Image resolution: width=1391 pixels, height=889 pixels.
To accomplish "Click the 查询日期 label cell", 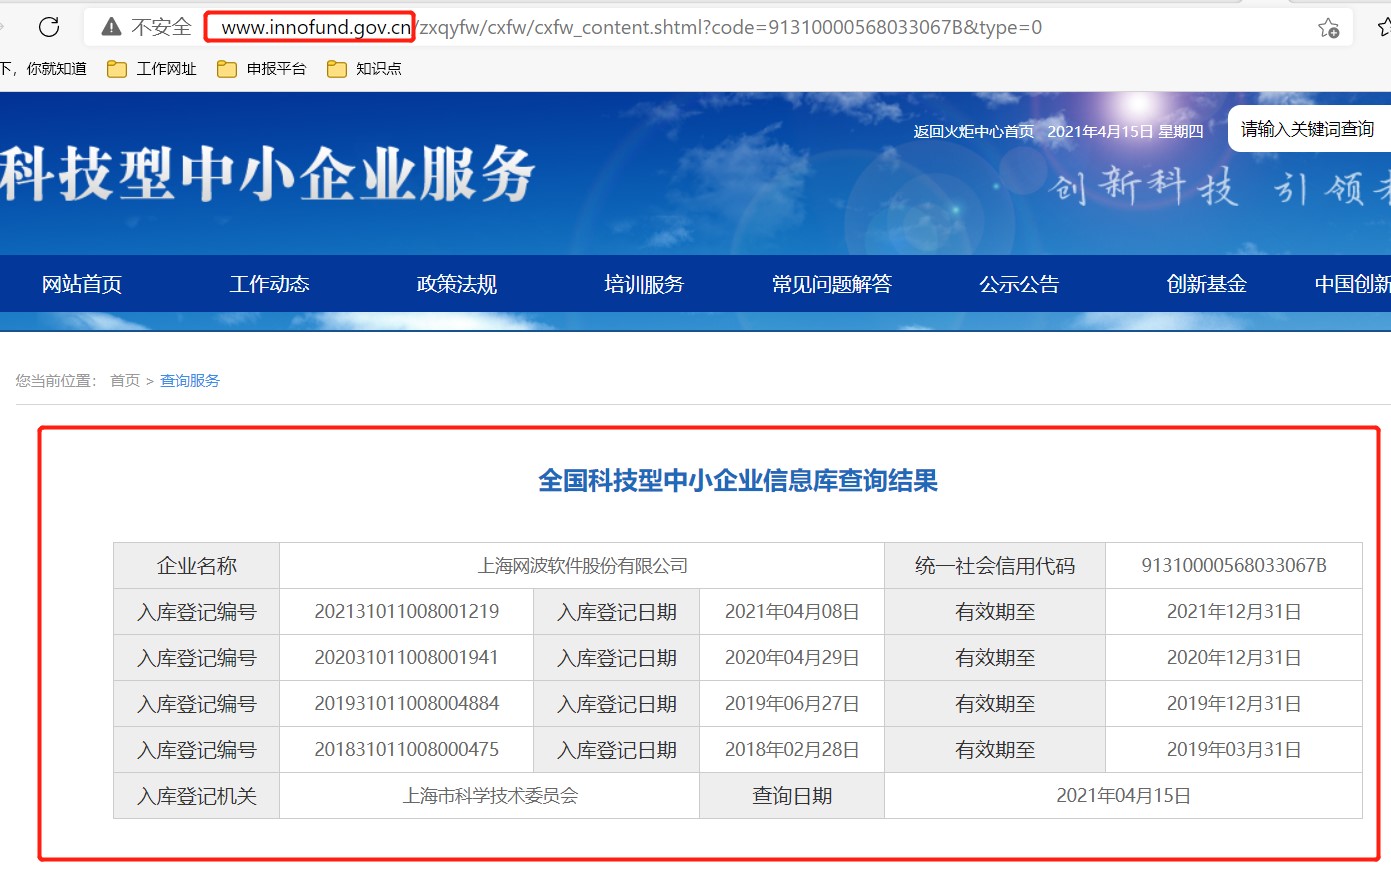I will tap(792, 796).
